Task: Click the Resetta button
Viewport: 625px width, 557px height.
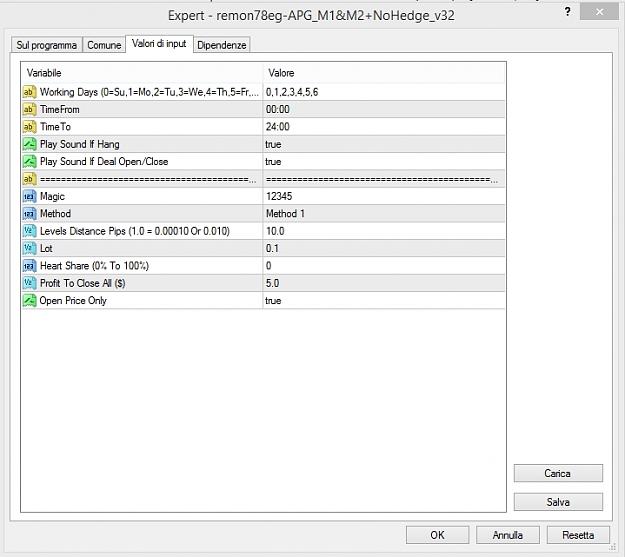Action: 578,535
